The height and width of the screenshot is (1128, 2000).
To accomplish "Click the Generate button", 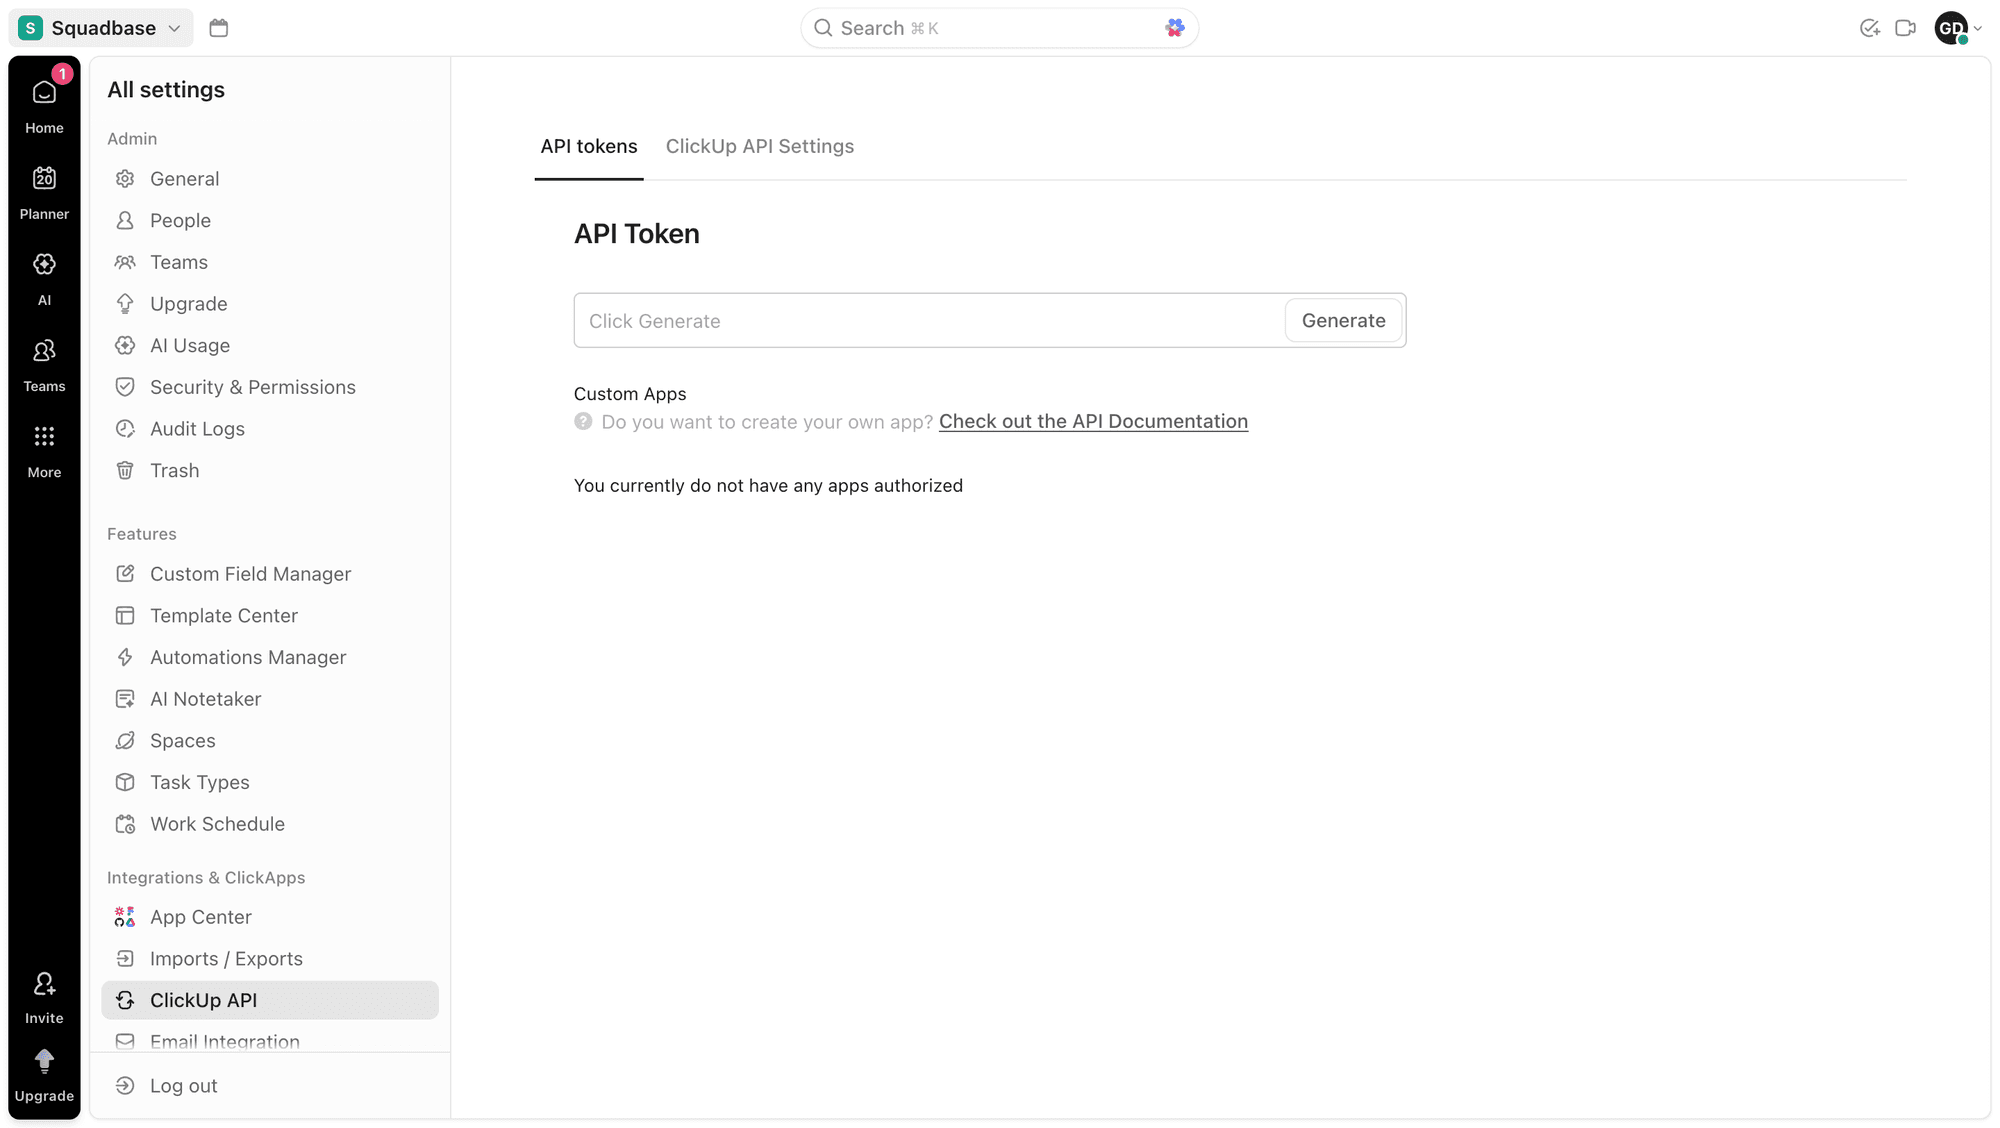I will (1343, 321).
